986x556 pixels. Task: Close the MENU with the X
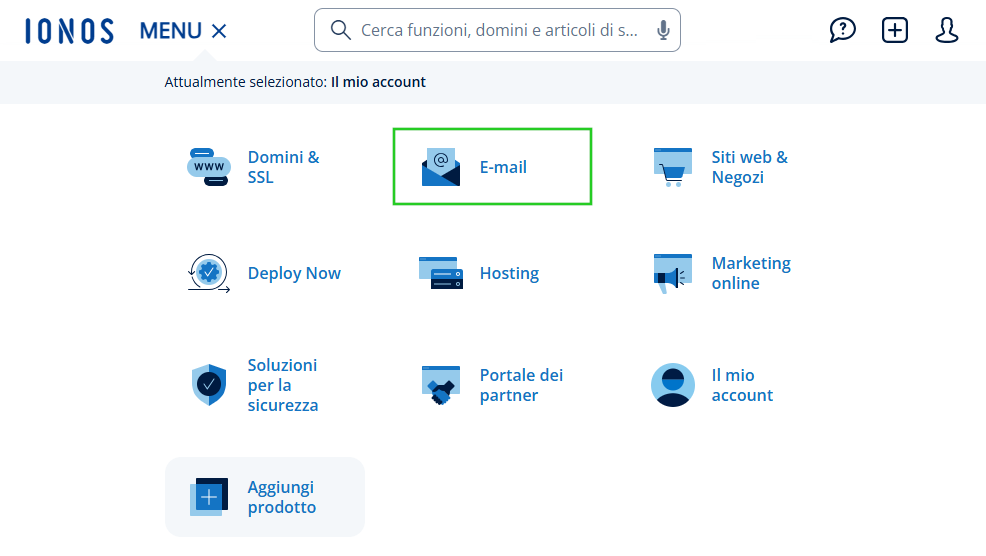coord(219,31)
